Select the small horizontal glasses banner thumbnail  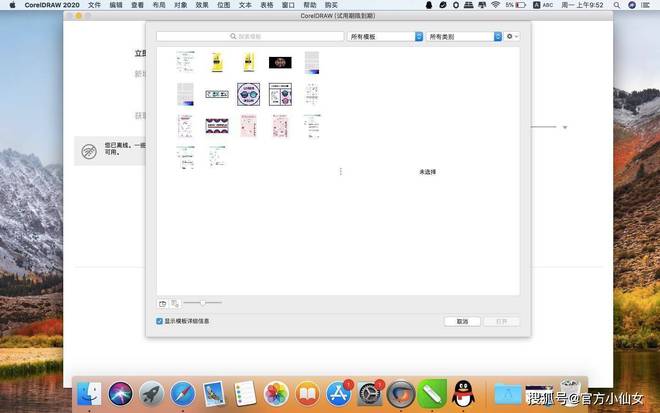click(x=217, y=94)
